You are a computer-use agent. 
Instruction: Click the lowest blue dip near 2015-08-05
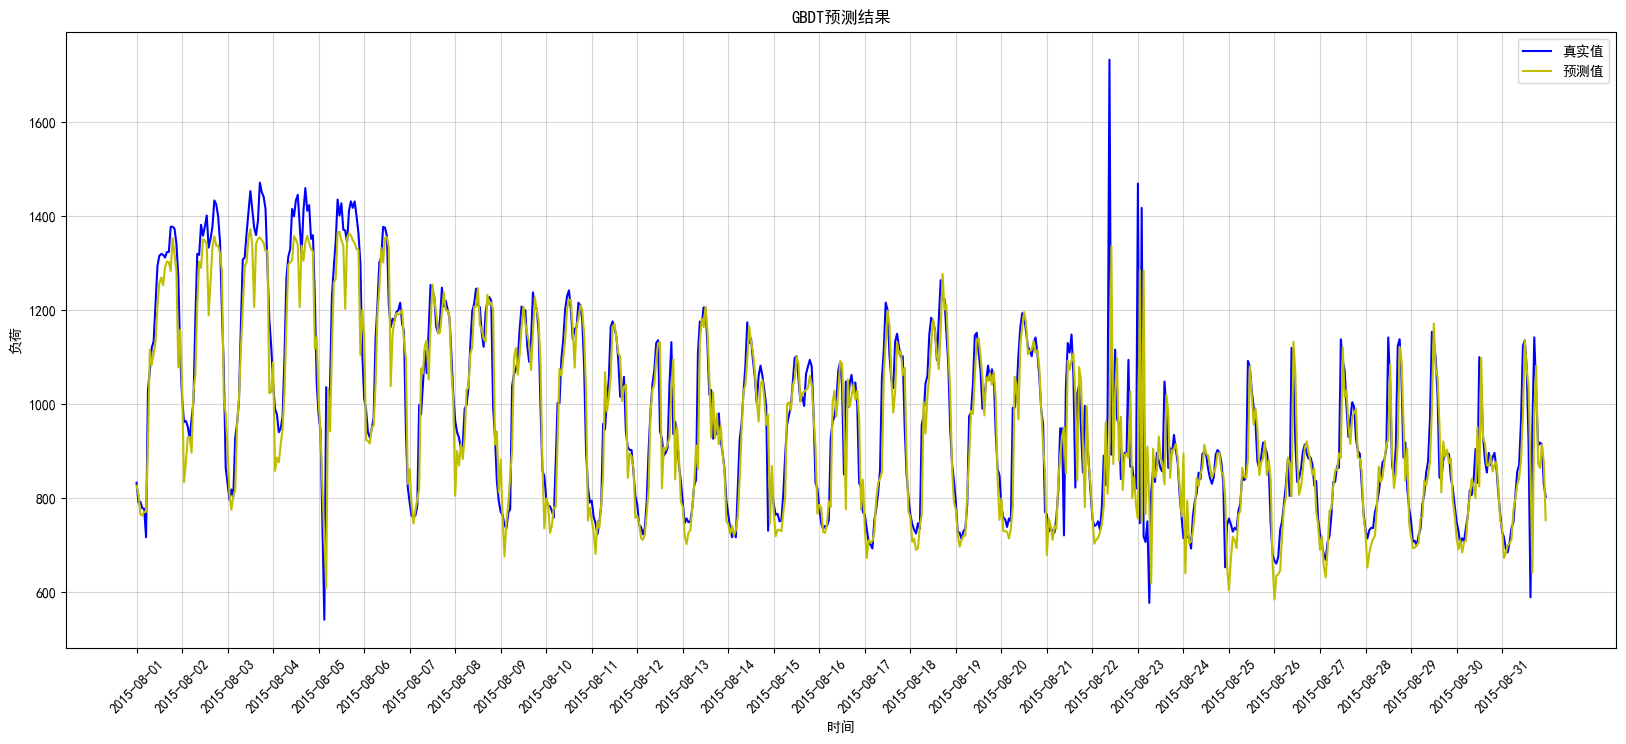(x=324, y=617)
